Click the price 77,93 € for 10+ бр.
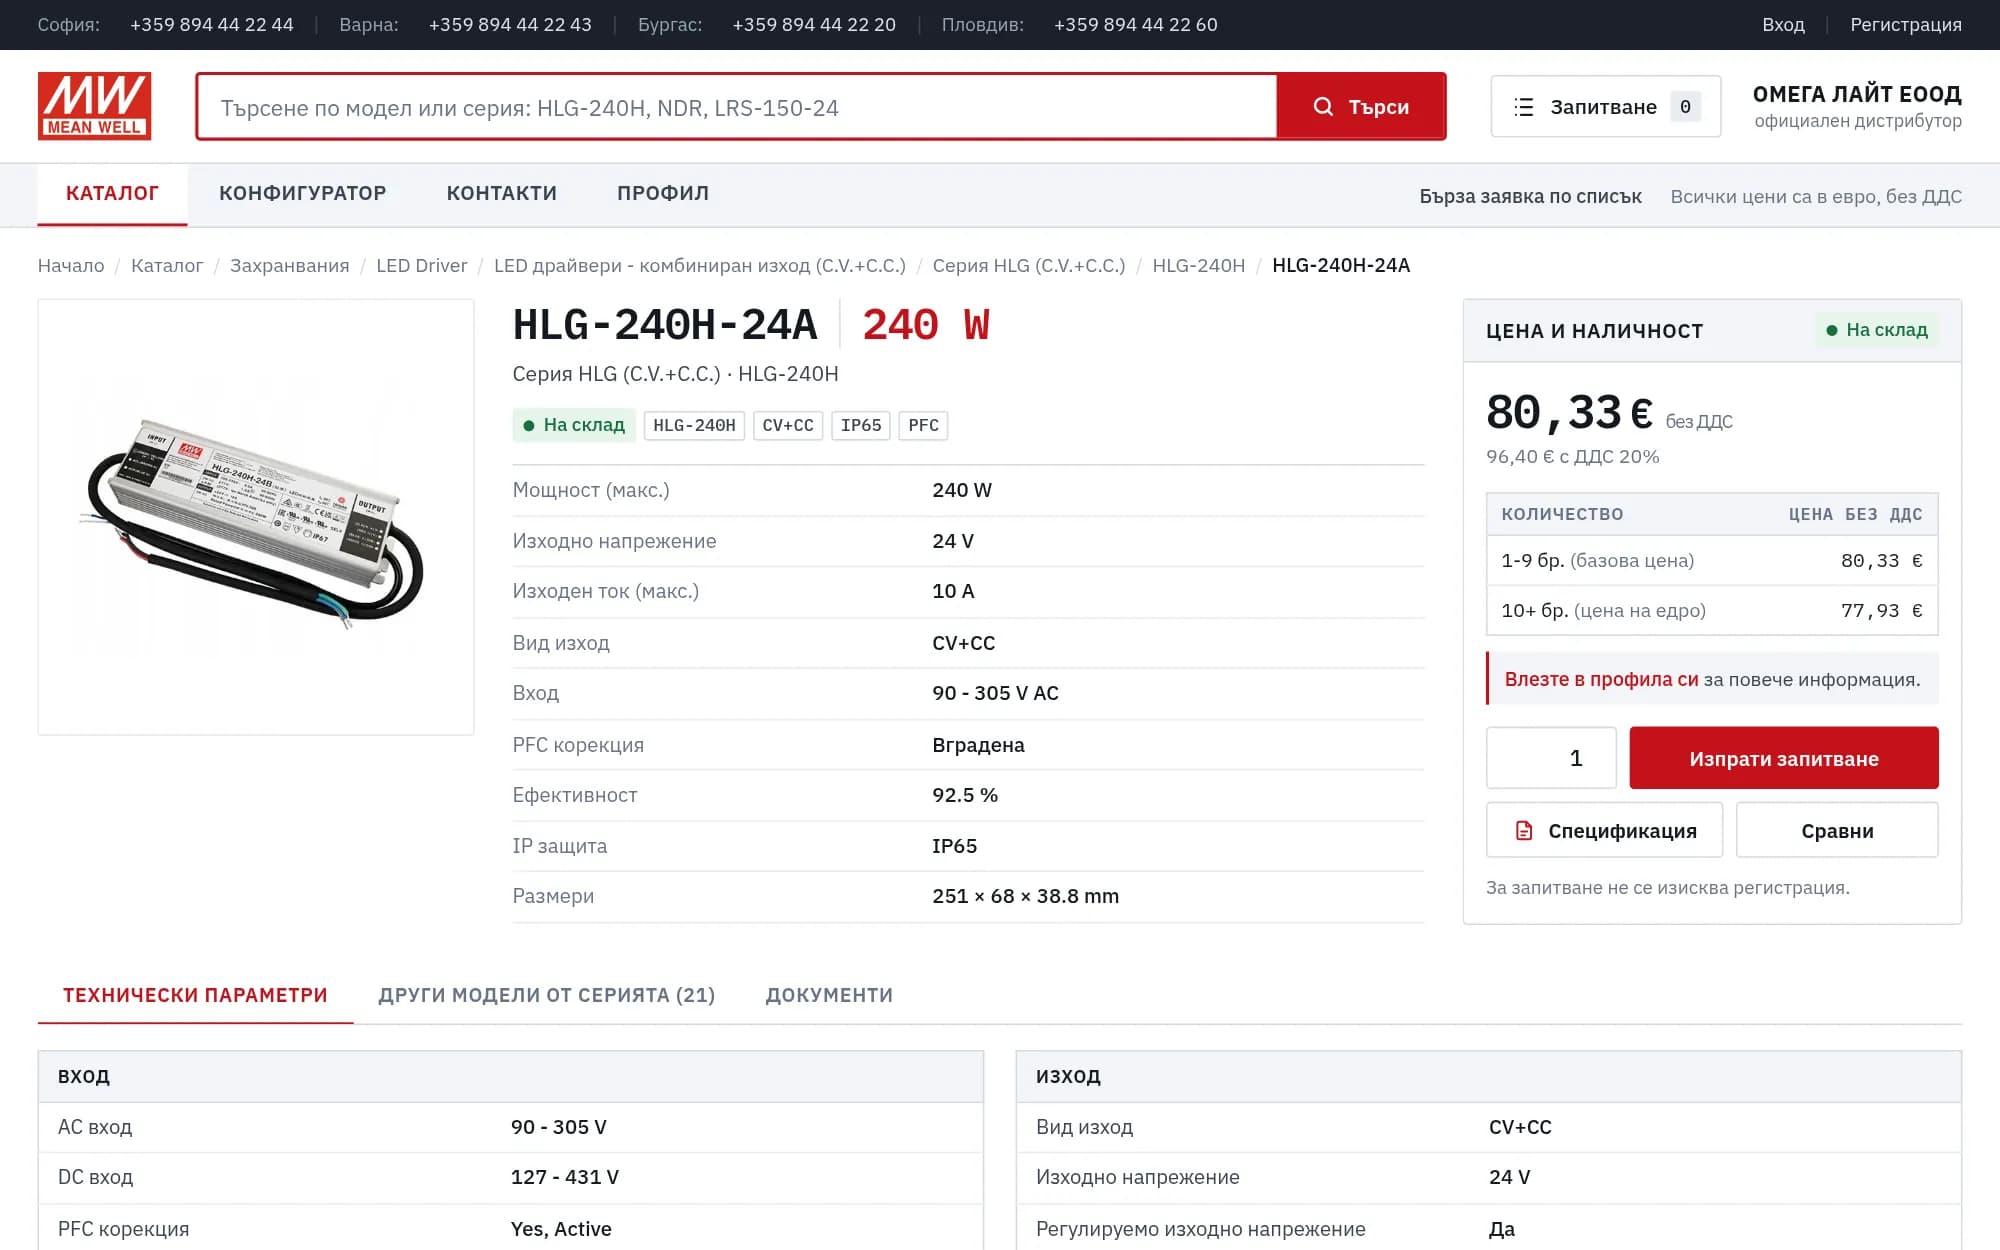The height and width of the screenshot is (1250, 2000). pos(1881,611)
